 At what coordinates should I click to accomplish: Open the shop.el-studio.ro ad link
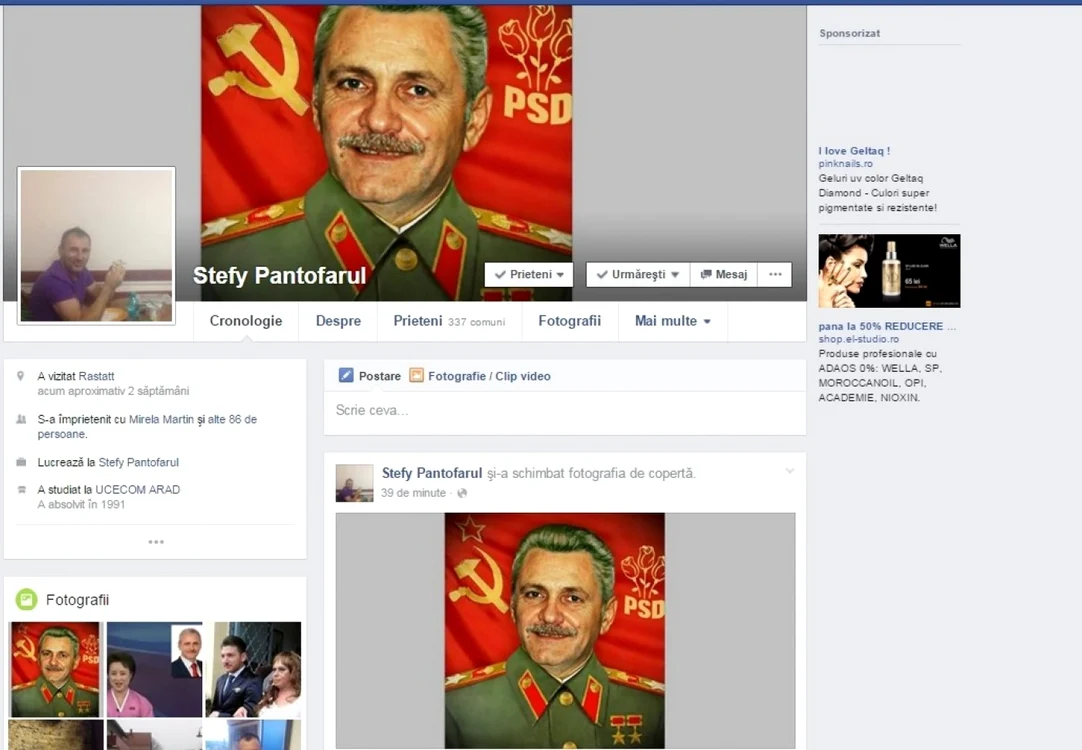[x=858, y=339]
